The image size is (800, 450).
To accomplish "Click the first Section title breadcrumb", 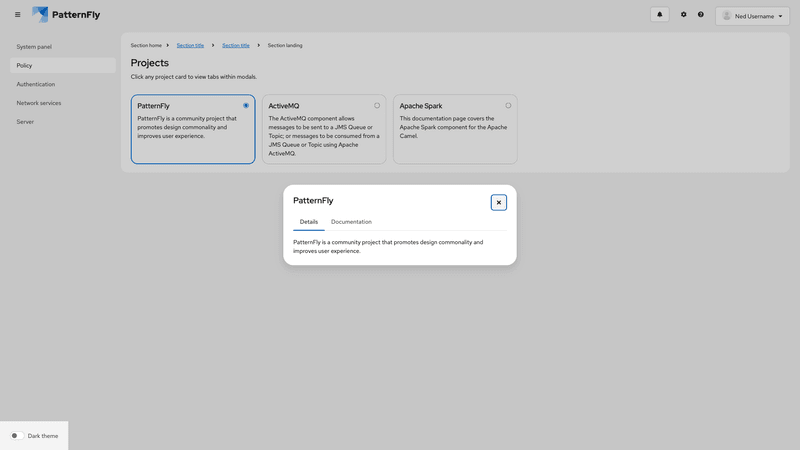I will tap(190, 45).
